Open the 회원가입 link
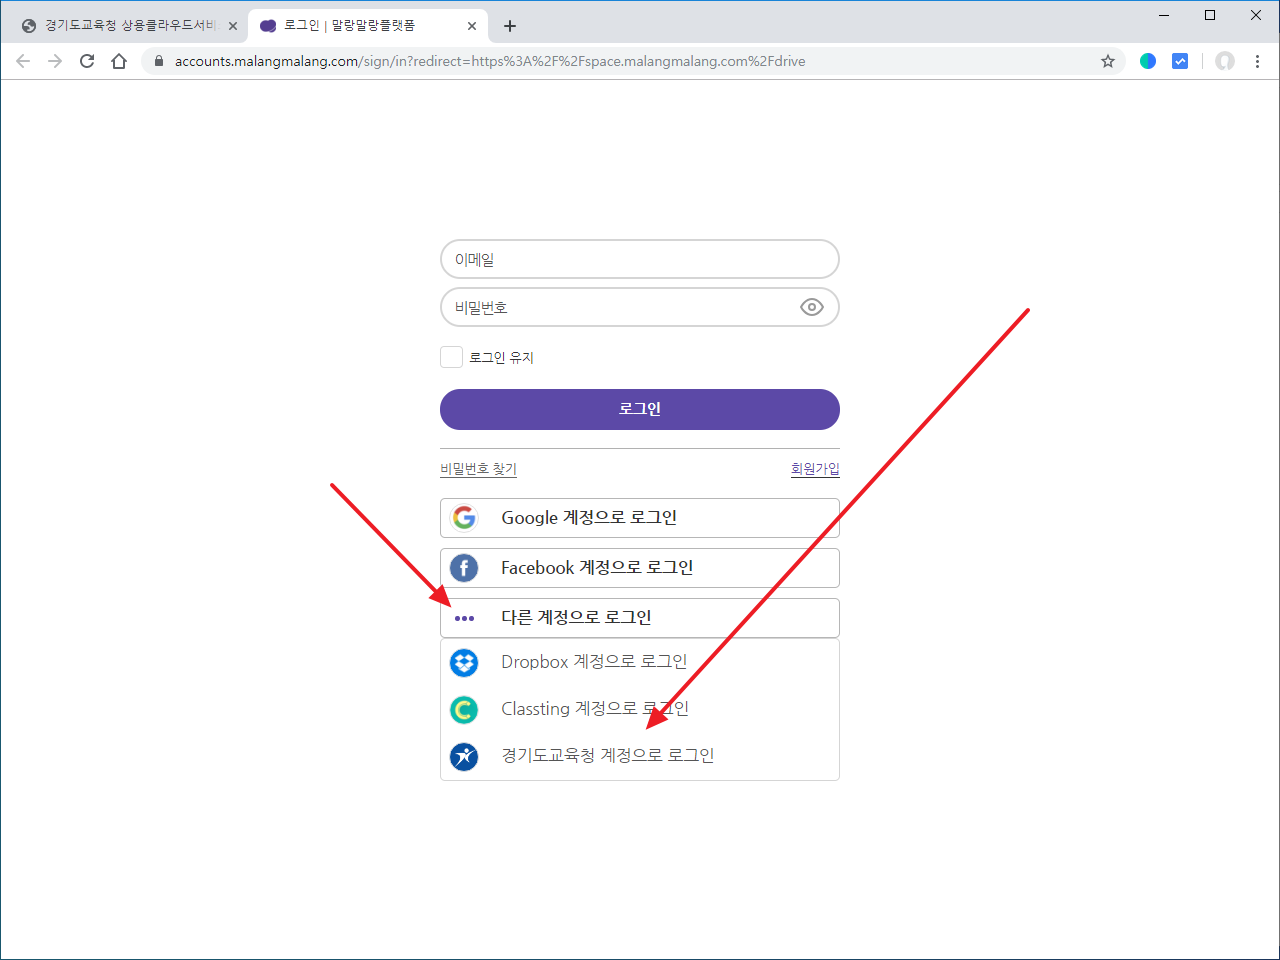The height and width of the screenshot is (960, 1280). pyautogui.click(x=815, y=469)
